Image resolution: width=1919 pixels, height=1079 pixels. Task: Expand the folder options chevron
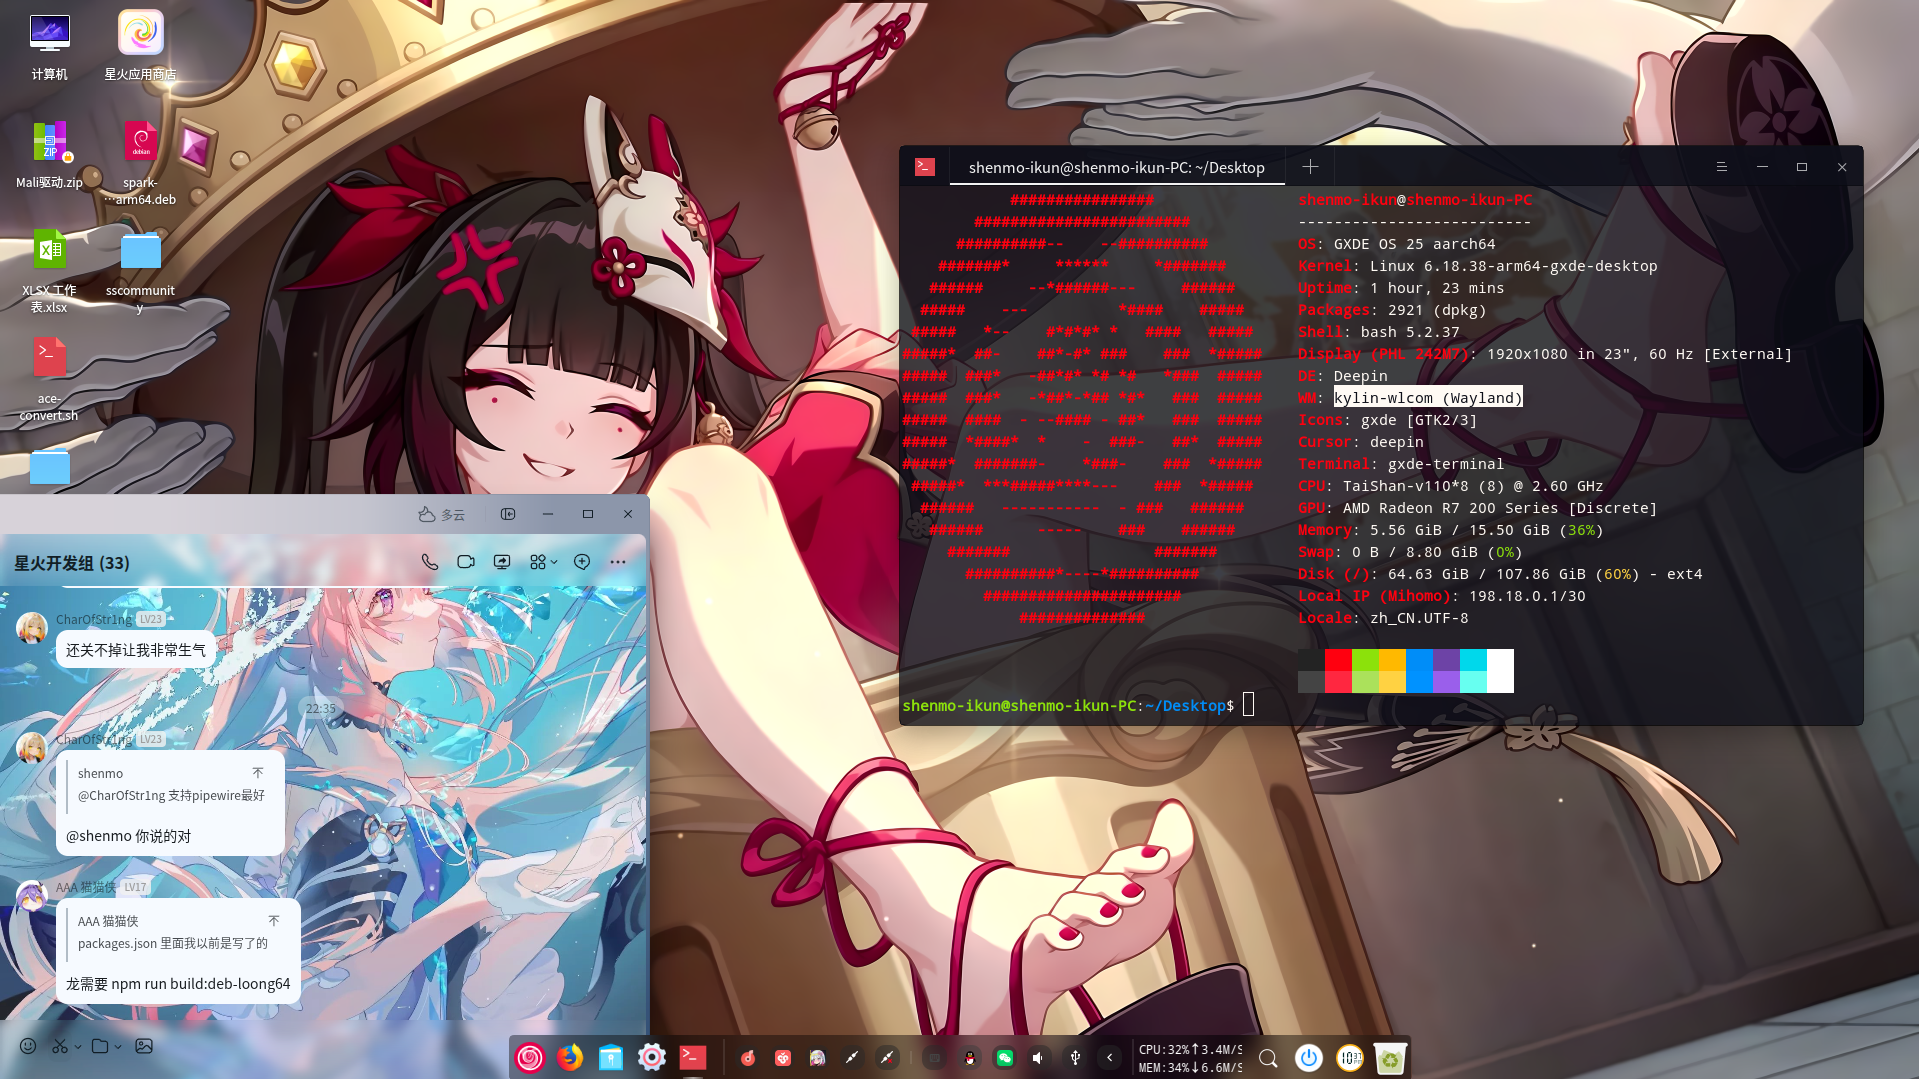118,1047
